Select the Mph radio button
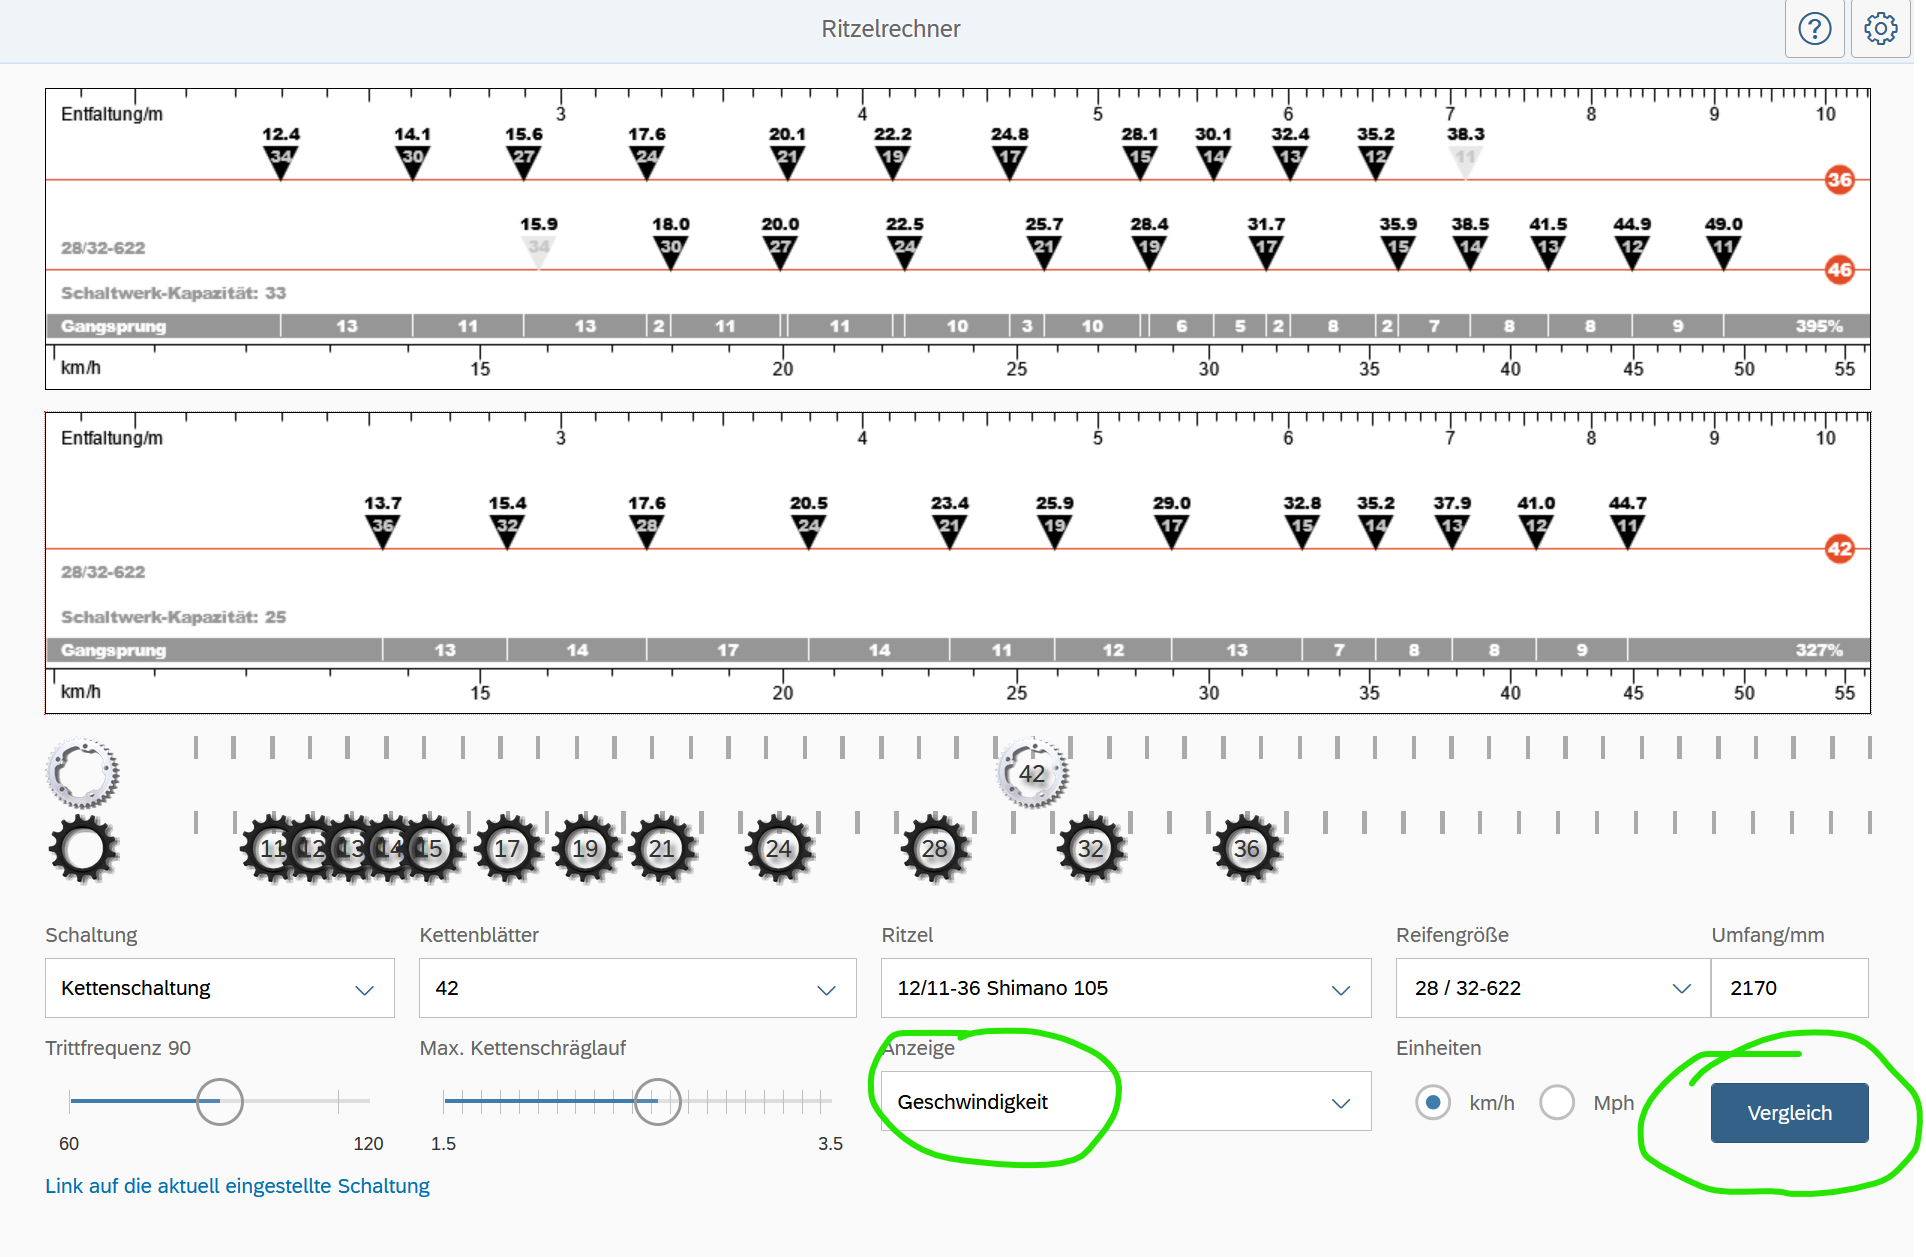 tap(1557, 1102)
